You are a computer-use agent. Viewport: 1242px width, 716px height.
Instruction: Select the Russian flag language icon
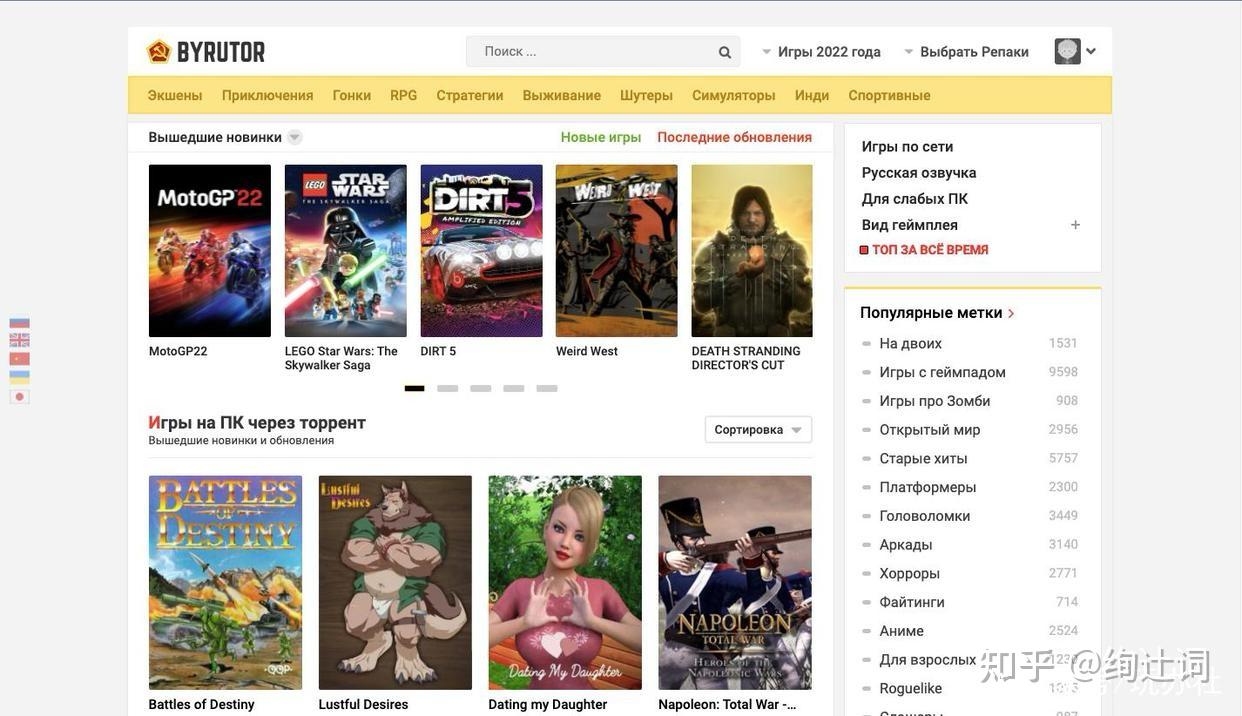pos(19,324)
